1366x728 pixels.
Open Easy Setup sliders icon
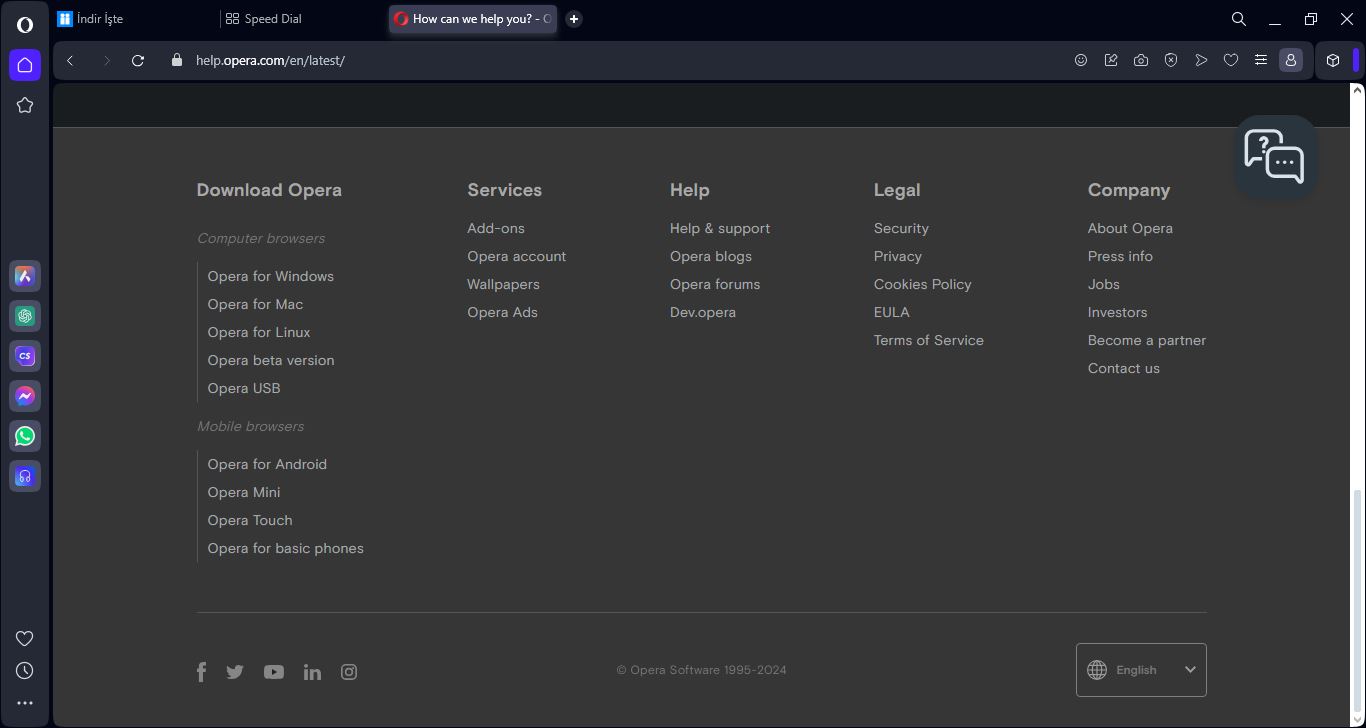point(1261,60)
